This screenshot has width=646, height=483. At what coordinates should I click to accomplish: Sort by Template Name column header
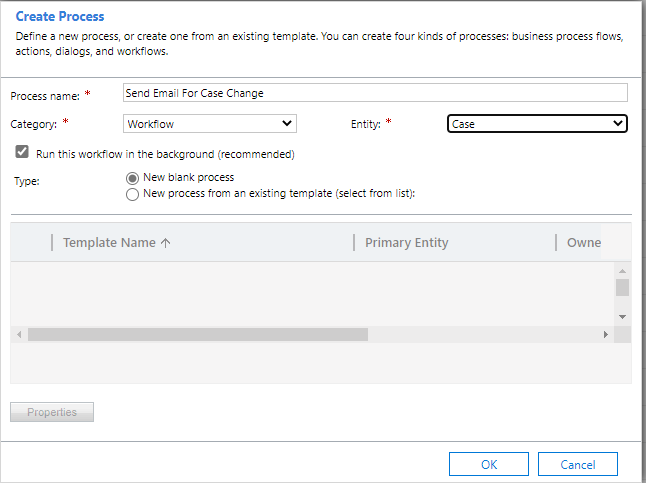(109, 242)
